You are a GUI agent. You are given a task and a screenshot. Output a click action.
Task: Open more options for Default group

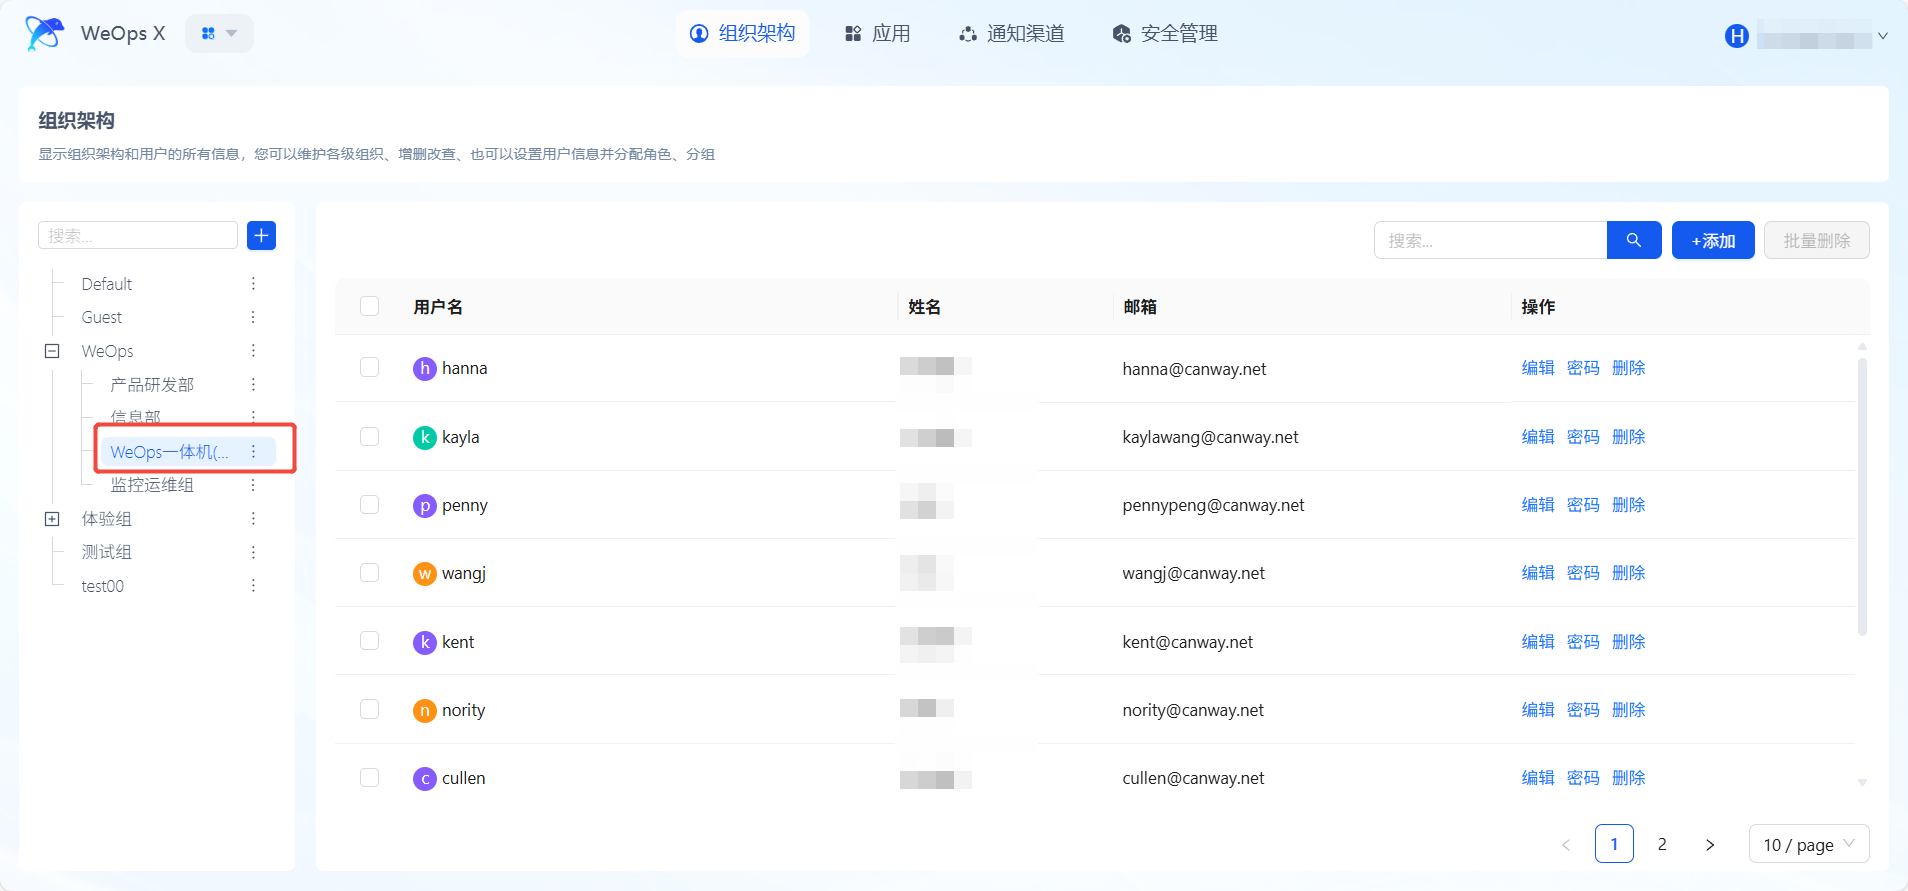click(x=253, y=284)
